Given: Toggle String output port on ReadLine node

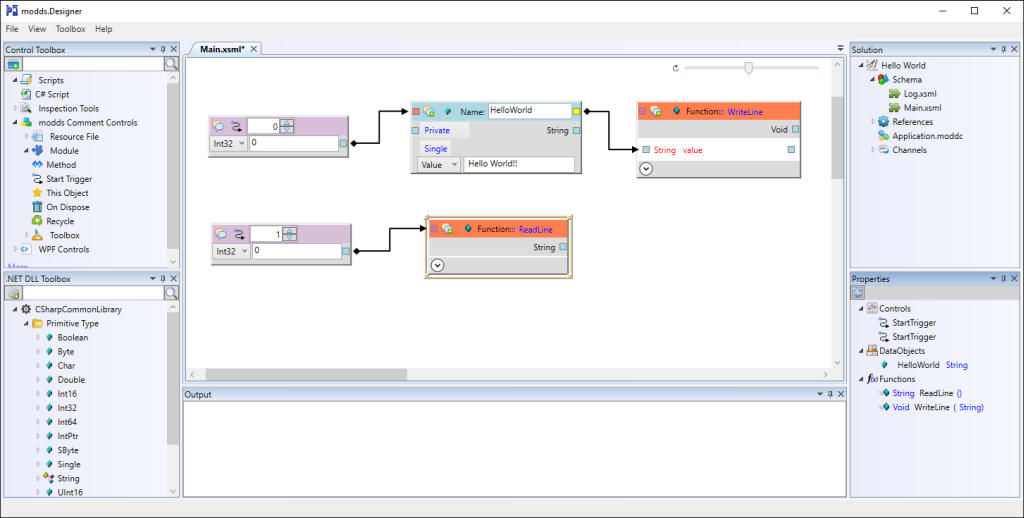Looking at the screenshot, I should point(563,248).
